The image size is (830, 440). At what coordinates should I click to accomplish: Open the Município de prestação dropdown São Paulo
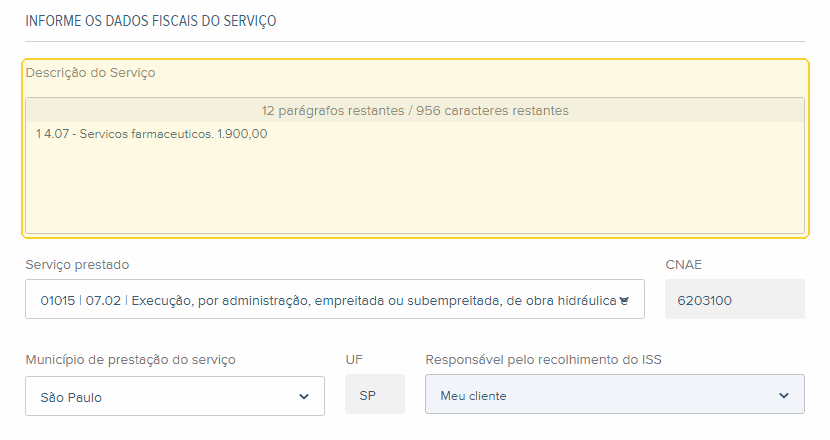(x=175, y=396)
